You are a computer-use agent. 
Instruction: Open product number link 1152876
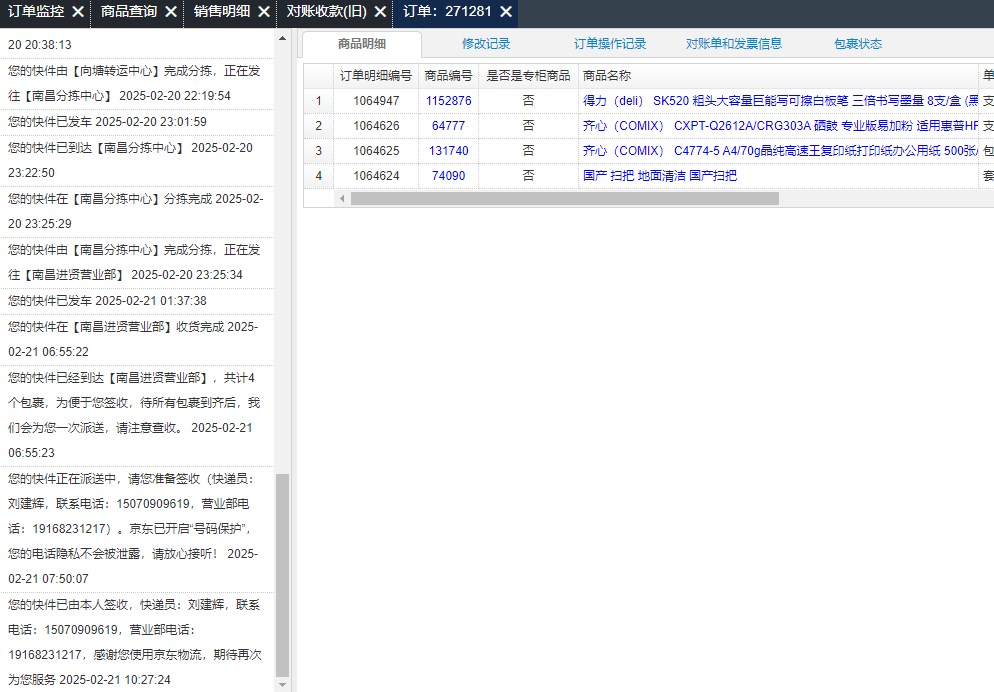(x=448, y=101)
